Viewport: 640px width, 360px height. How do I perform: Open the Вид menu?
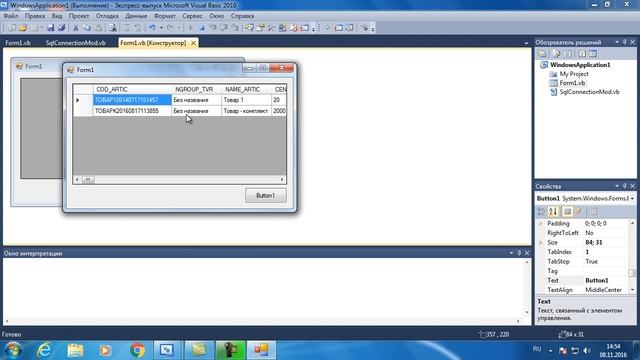tap(57, 16)
